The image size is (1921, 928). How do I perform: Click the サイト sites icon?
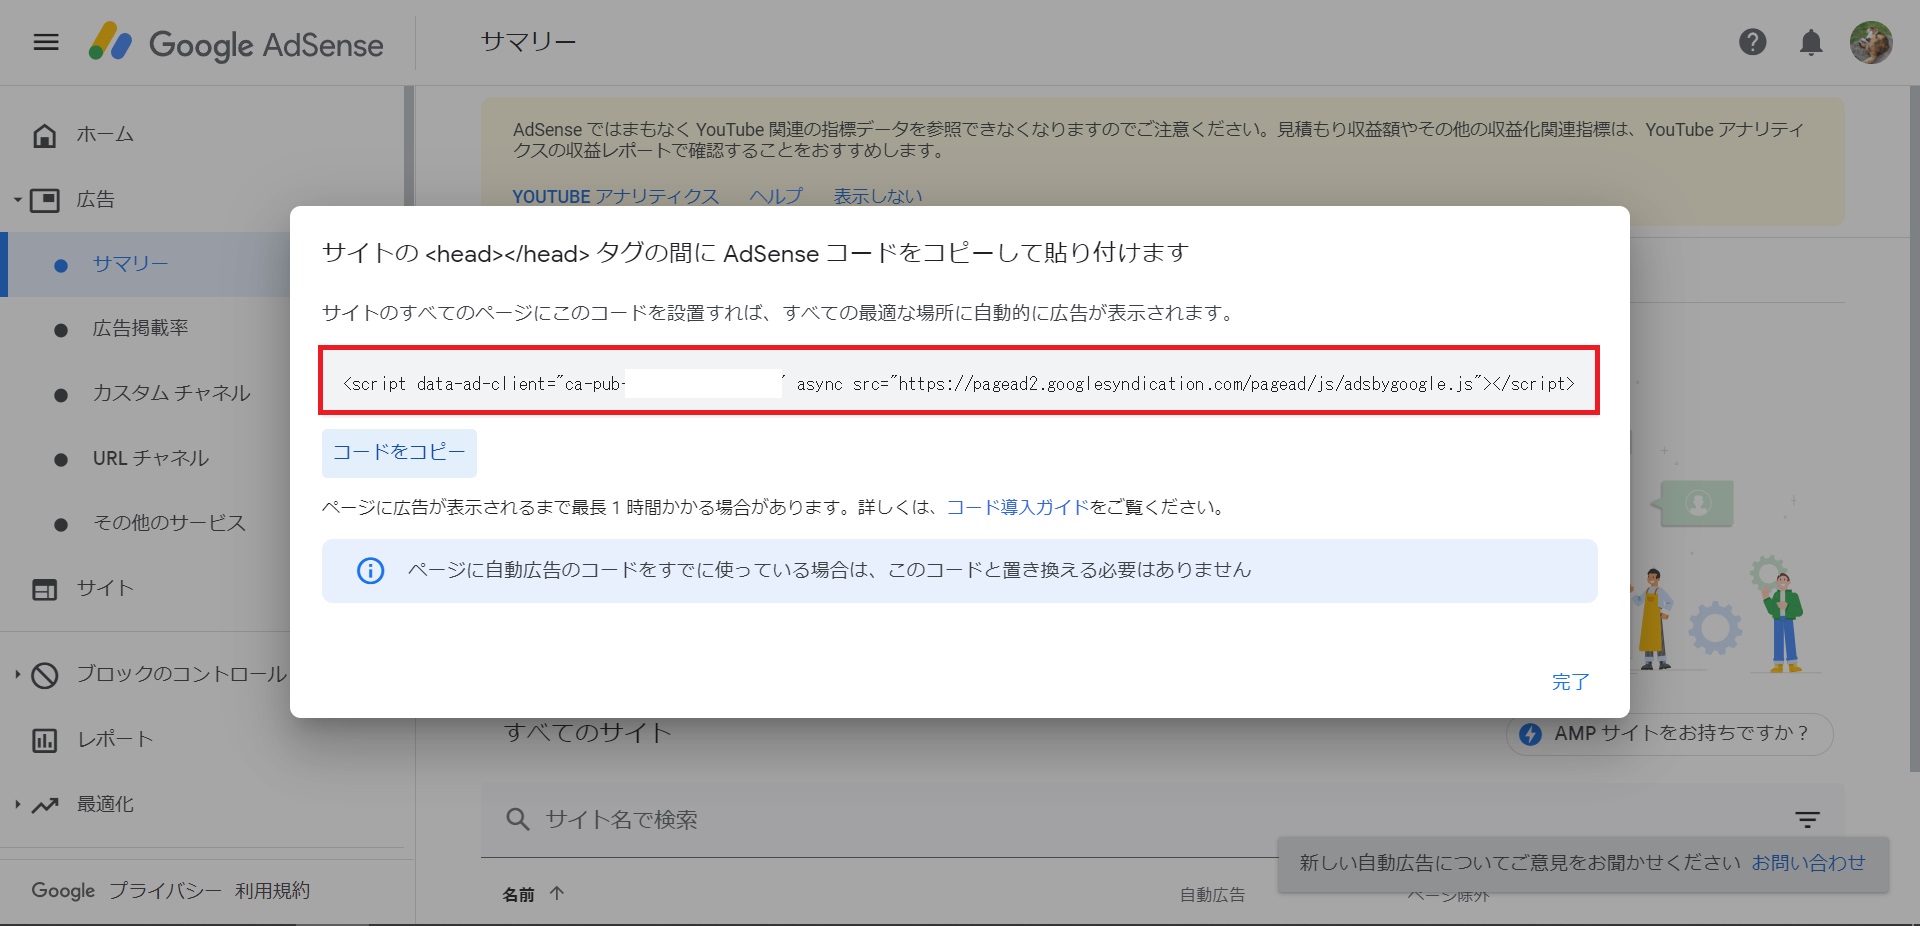coord(45,589)
